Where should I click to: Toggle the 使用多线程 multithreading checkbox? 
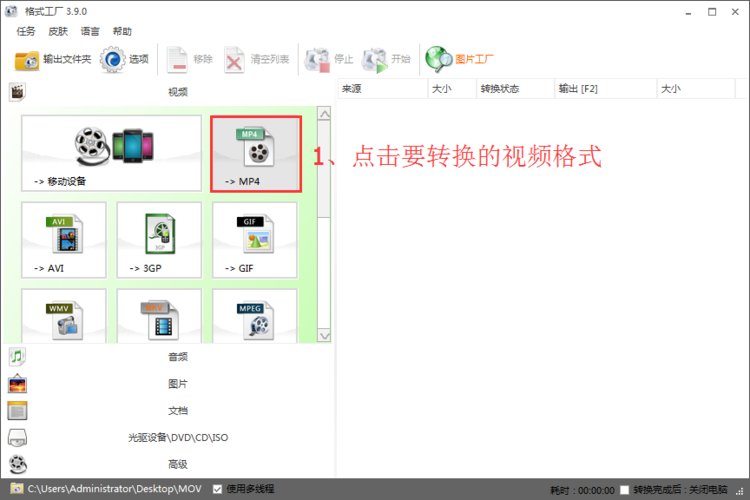click(x=217, y=489)
